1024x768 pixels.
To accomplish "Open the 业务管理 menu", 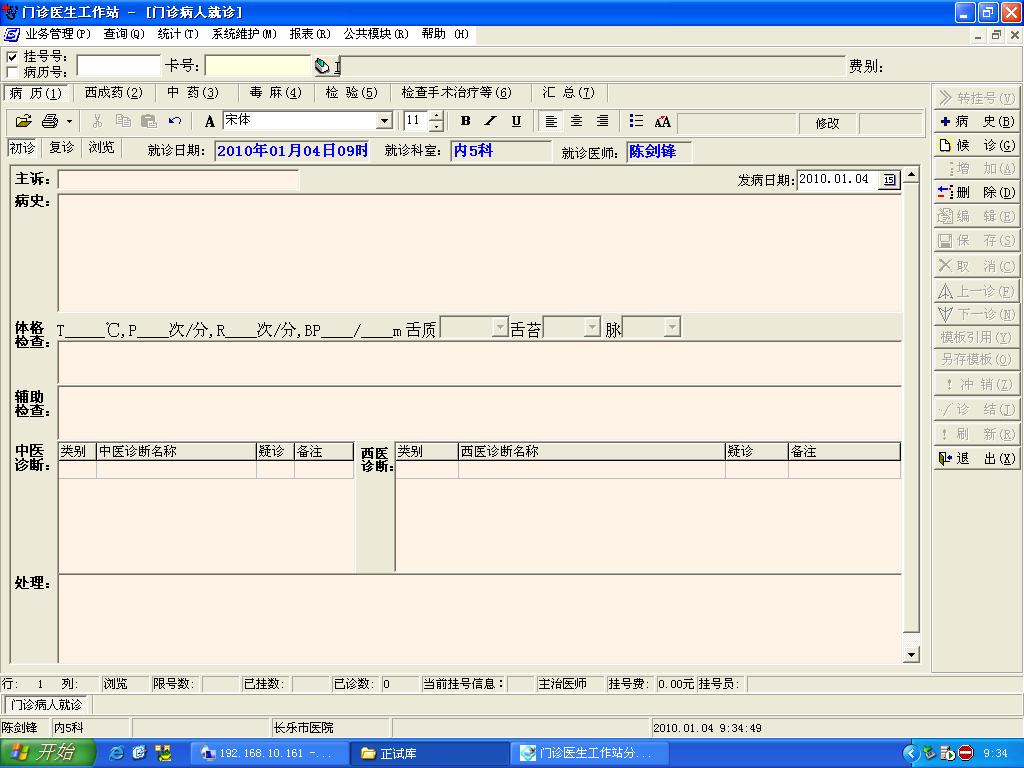I will (x=57, y=34).
